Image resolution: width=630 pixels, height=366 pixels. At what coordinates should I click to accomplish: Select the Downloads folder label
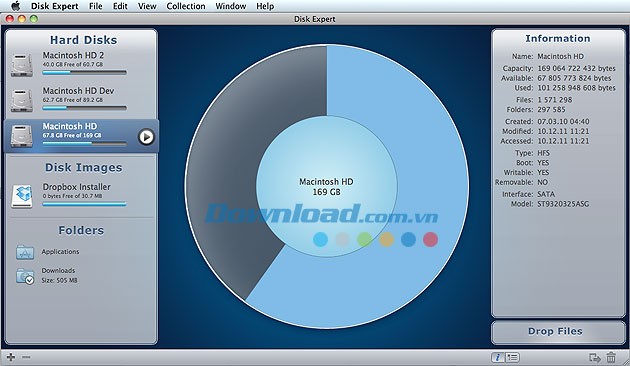pos(58,270)
